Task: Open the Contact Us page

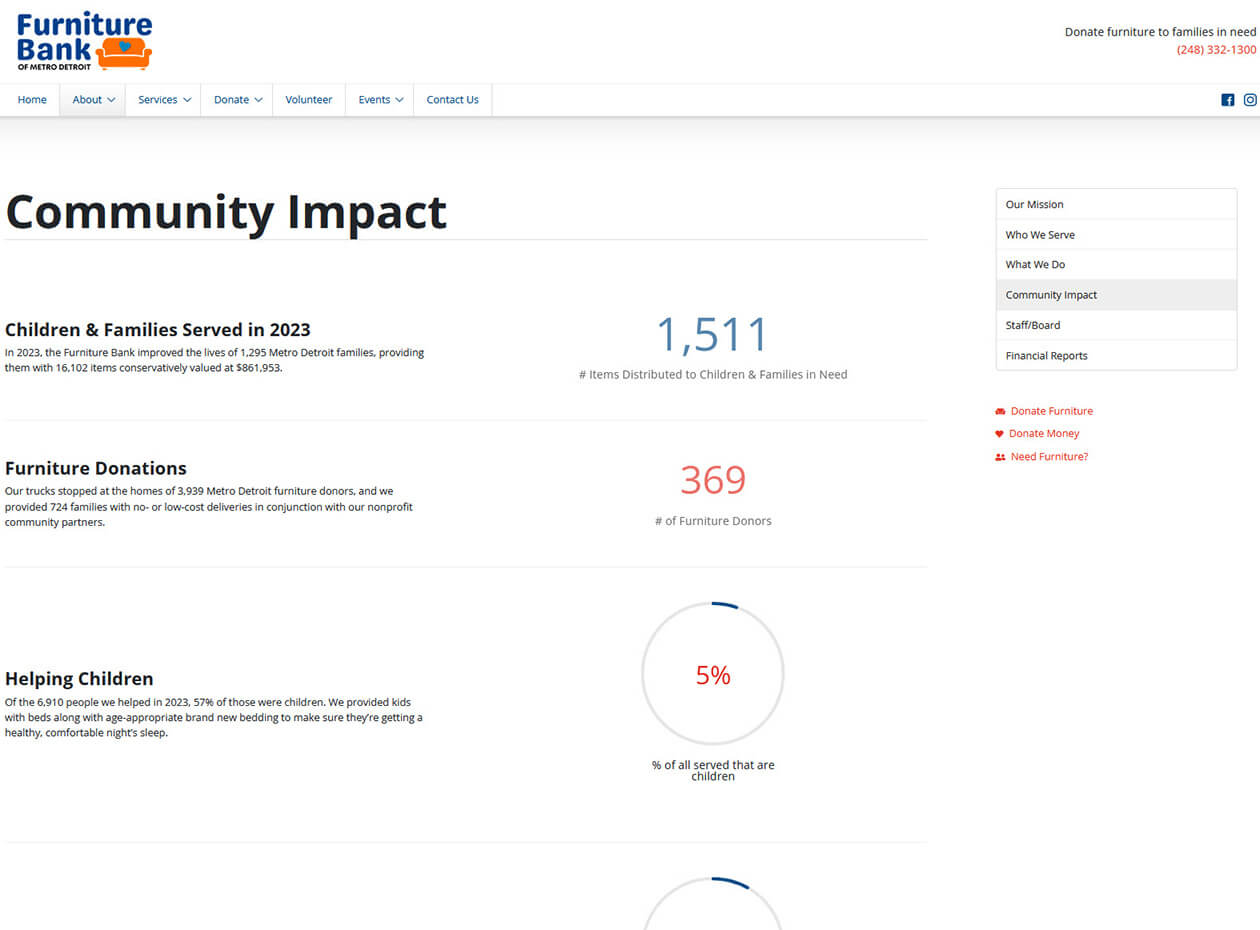Action: [x=452, y=100]
